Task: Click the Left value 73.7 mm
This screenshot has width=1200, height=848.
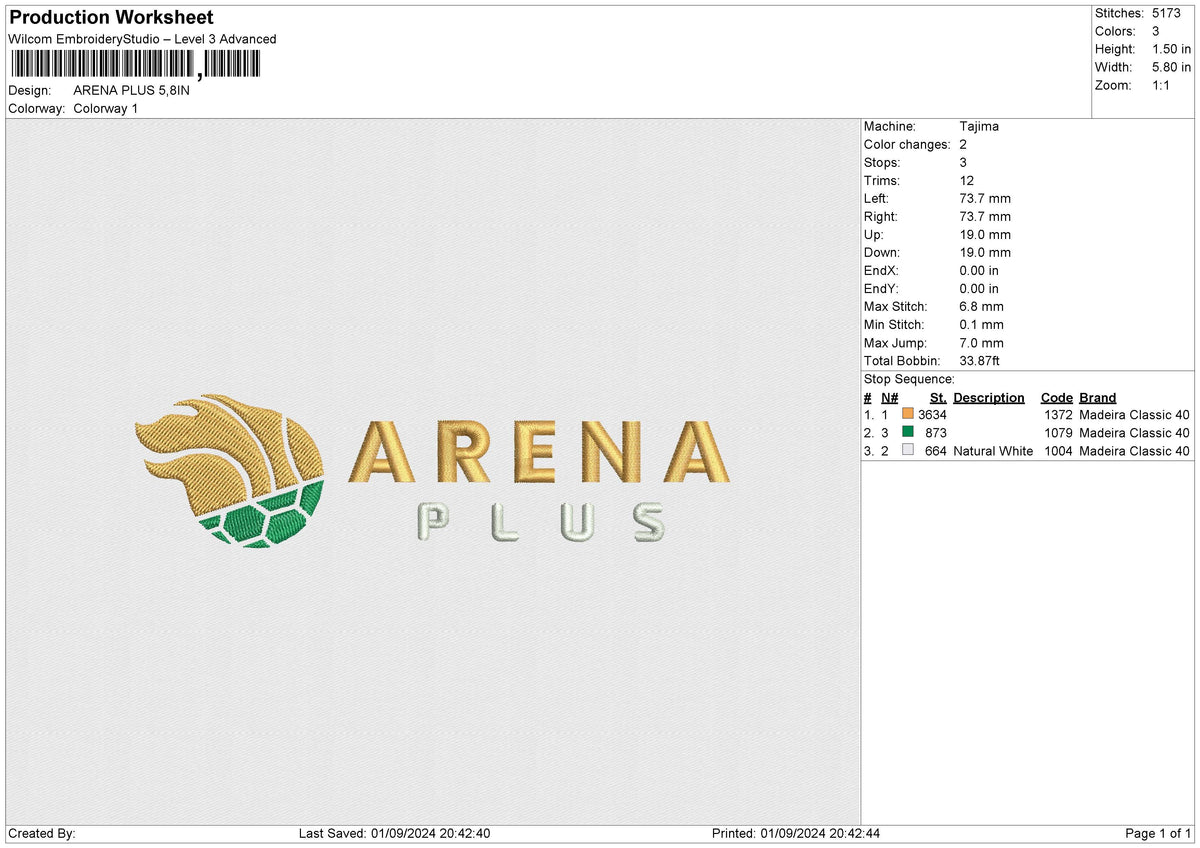Action: coord(985,198)
